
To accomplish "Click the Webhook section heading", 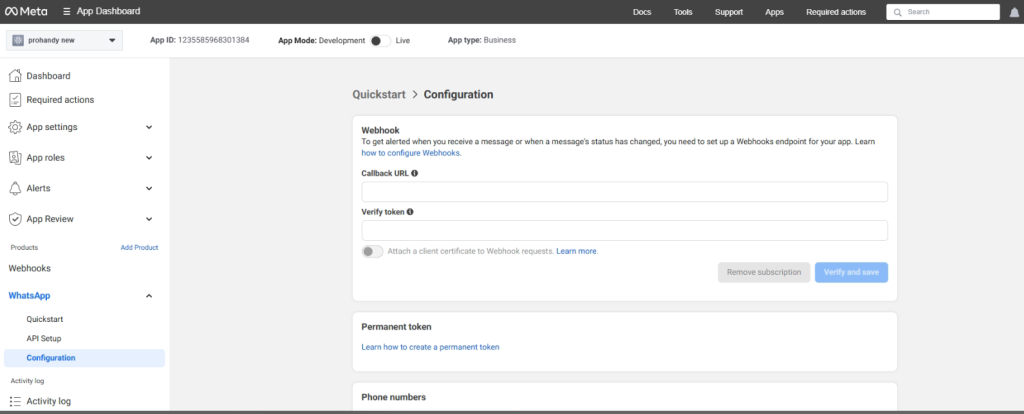I will [x=380, y=131].
